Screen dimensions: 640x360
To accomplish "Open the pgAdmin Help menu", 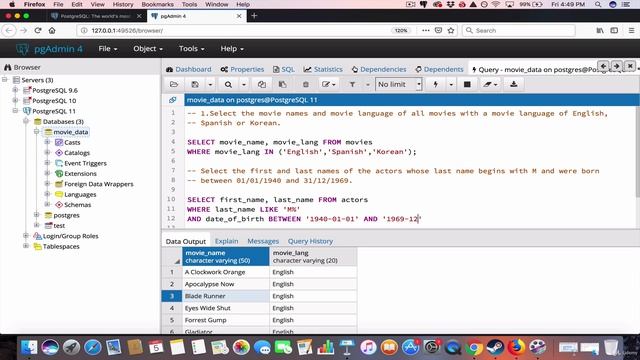I will pyautogui.click(x=232, y=49).
